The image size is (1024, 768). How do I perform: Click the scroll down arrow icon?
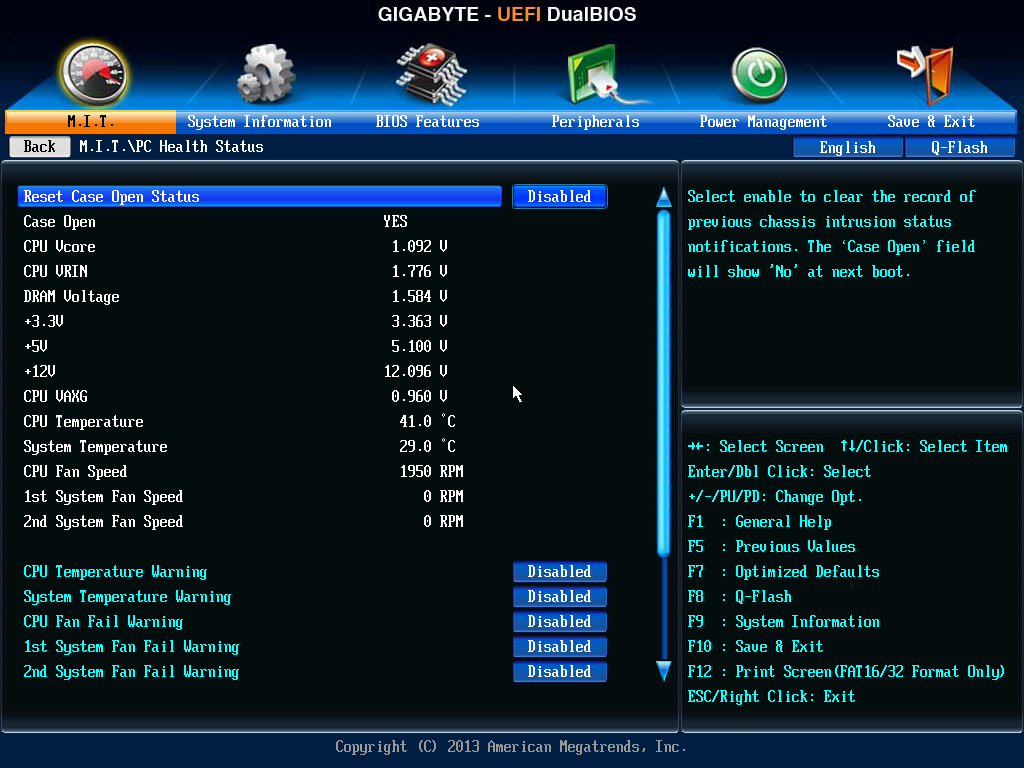click(664, 671)
